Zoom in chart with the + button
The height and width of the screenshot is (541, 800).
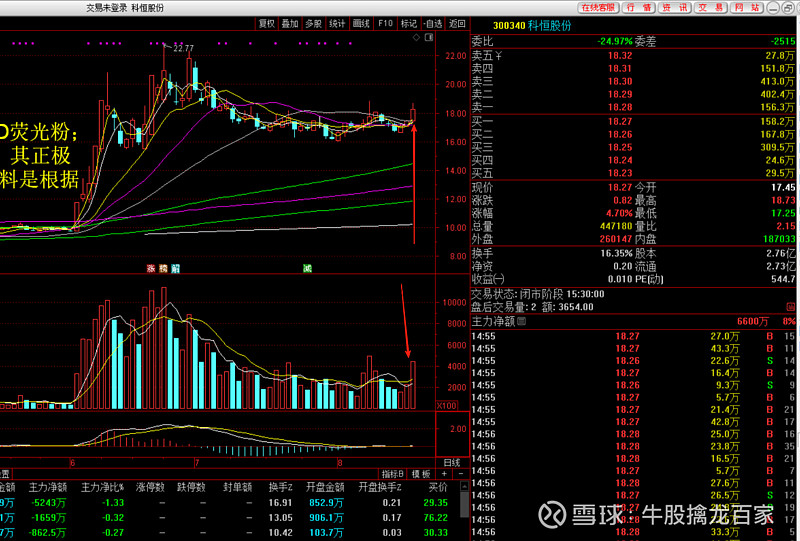[x=444, y=474]
